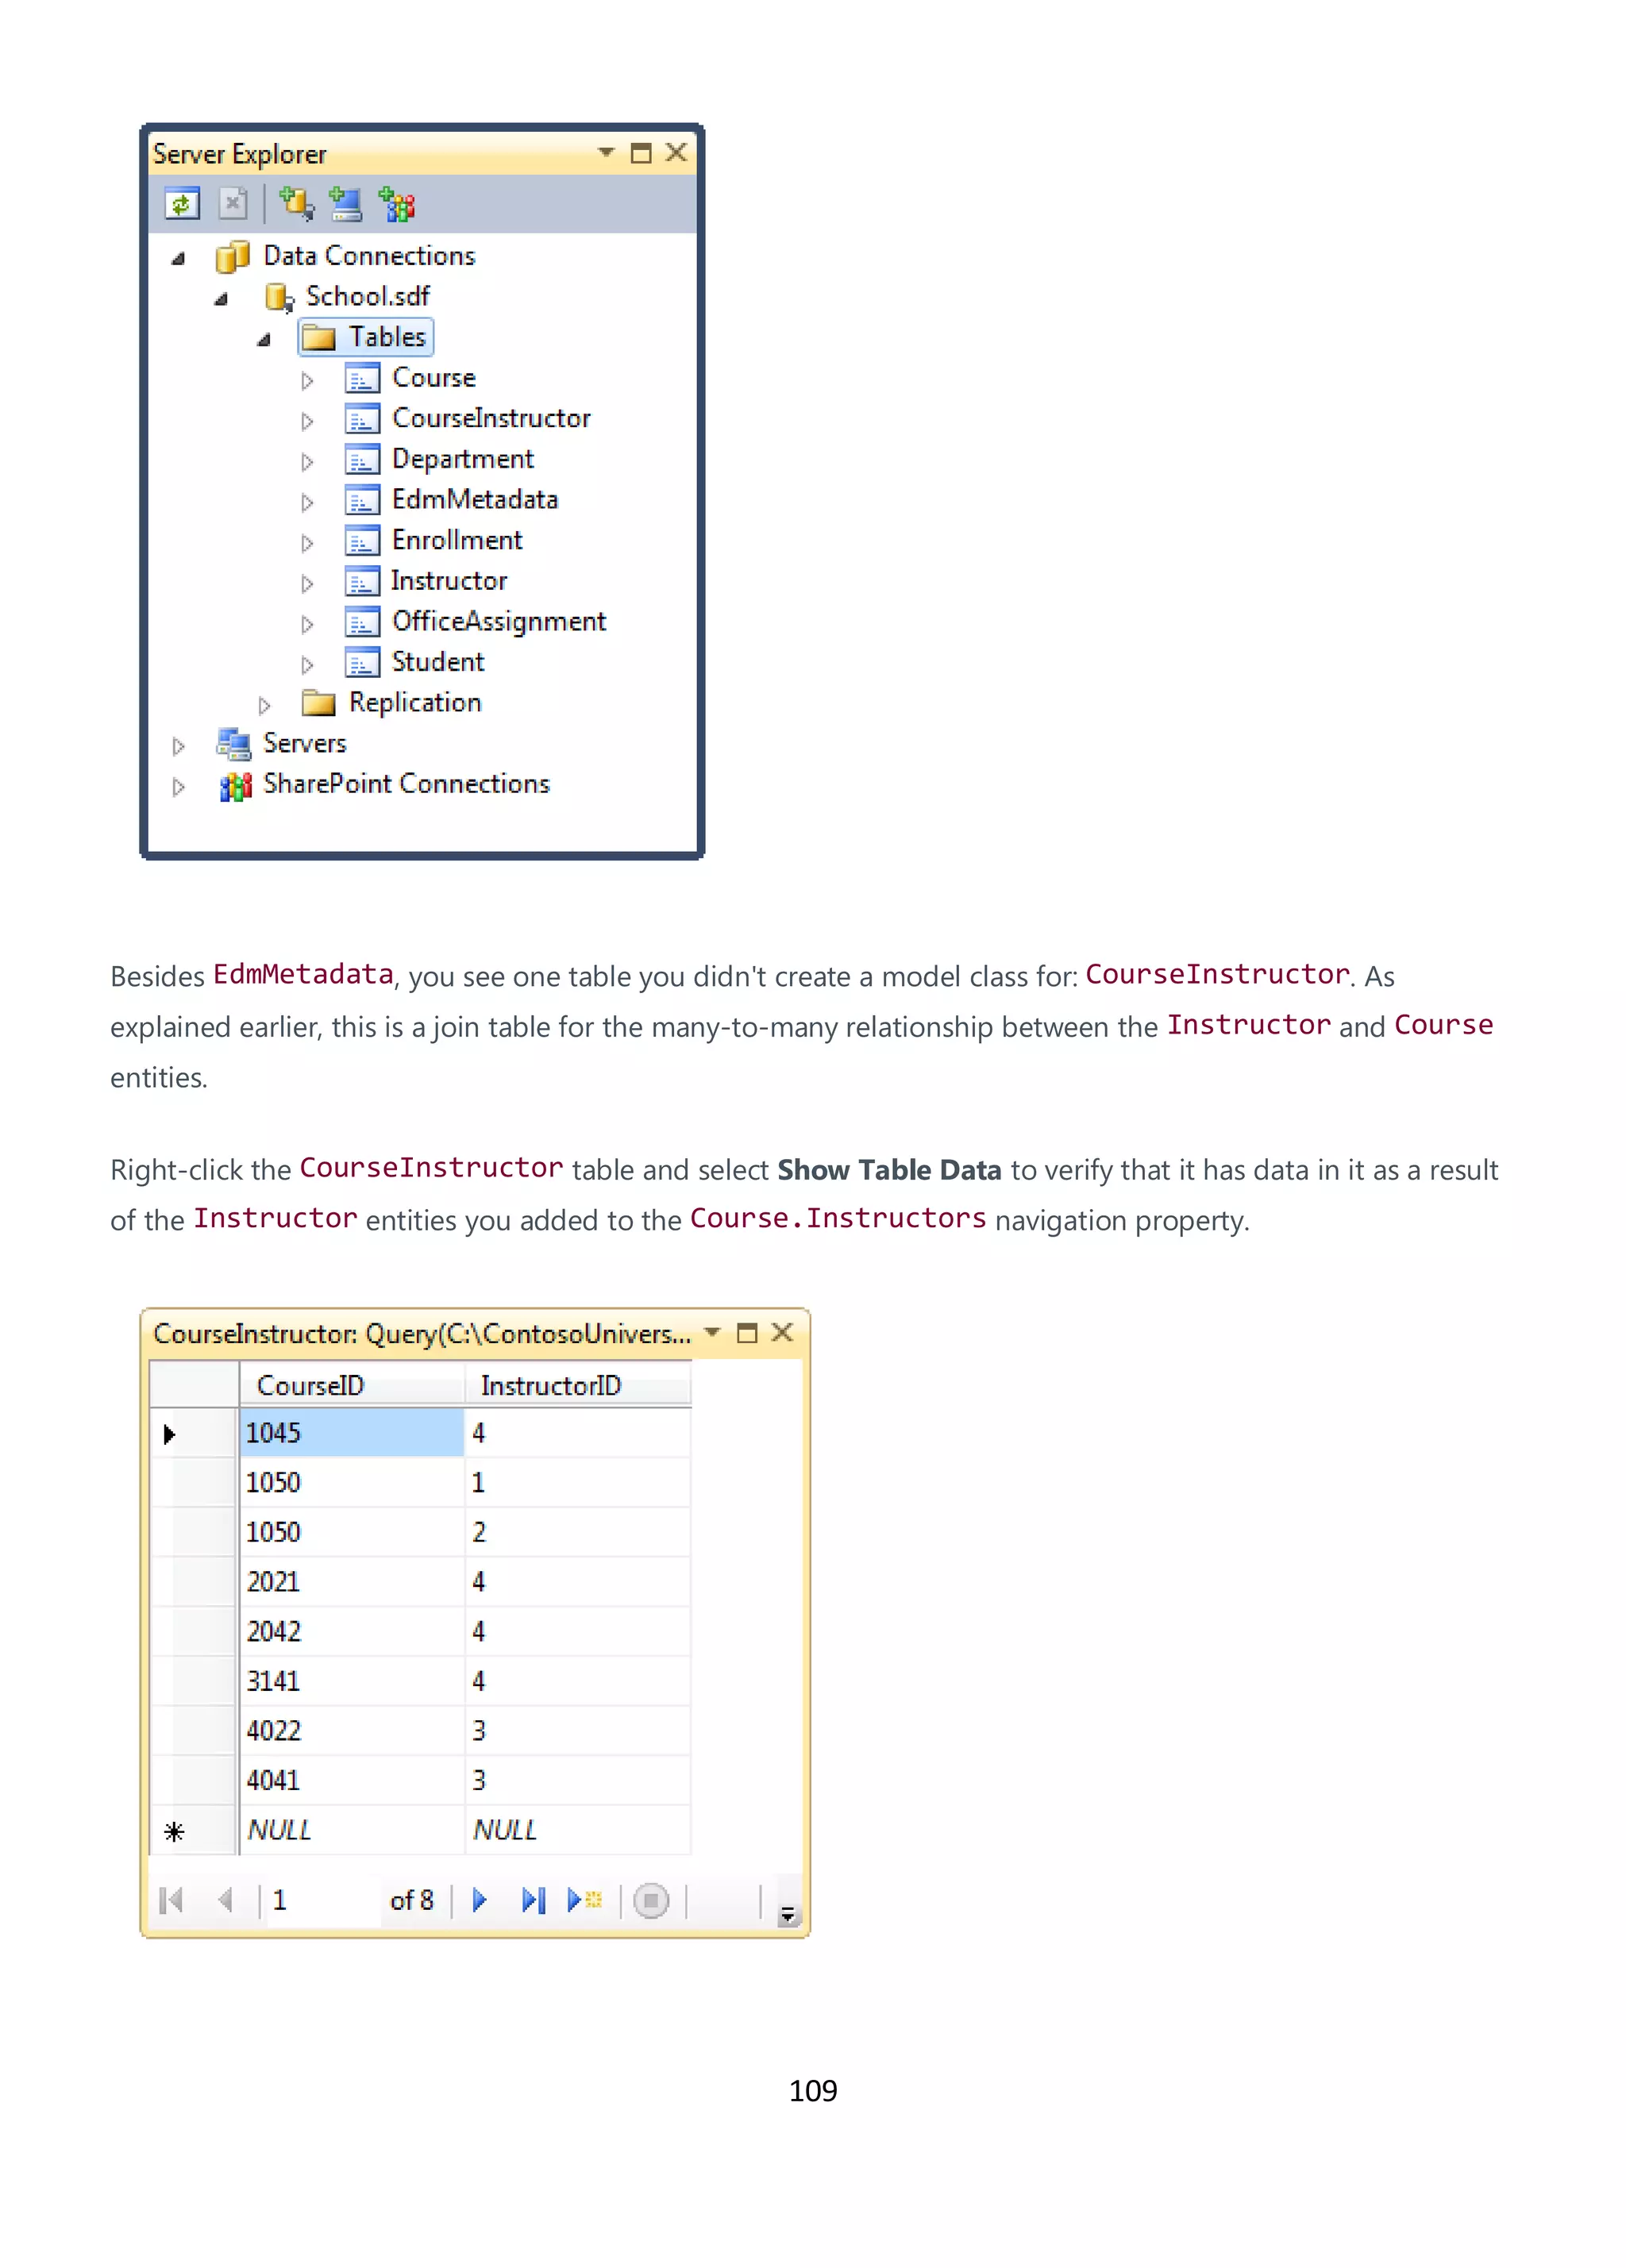Click the CourseID column header
1626x2268 pixels.
351,1385
